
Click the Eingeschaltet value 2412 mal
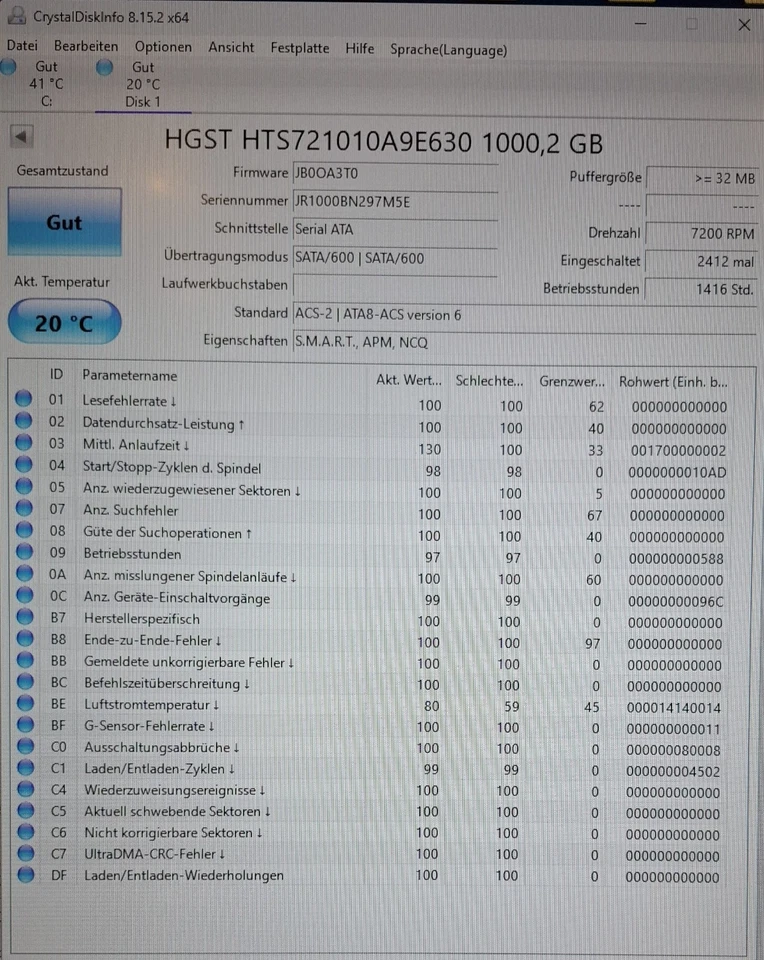pyautogui.click(x=702, y=261)
